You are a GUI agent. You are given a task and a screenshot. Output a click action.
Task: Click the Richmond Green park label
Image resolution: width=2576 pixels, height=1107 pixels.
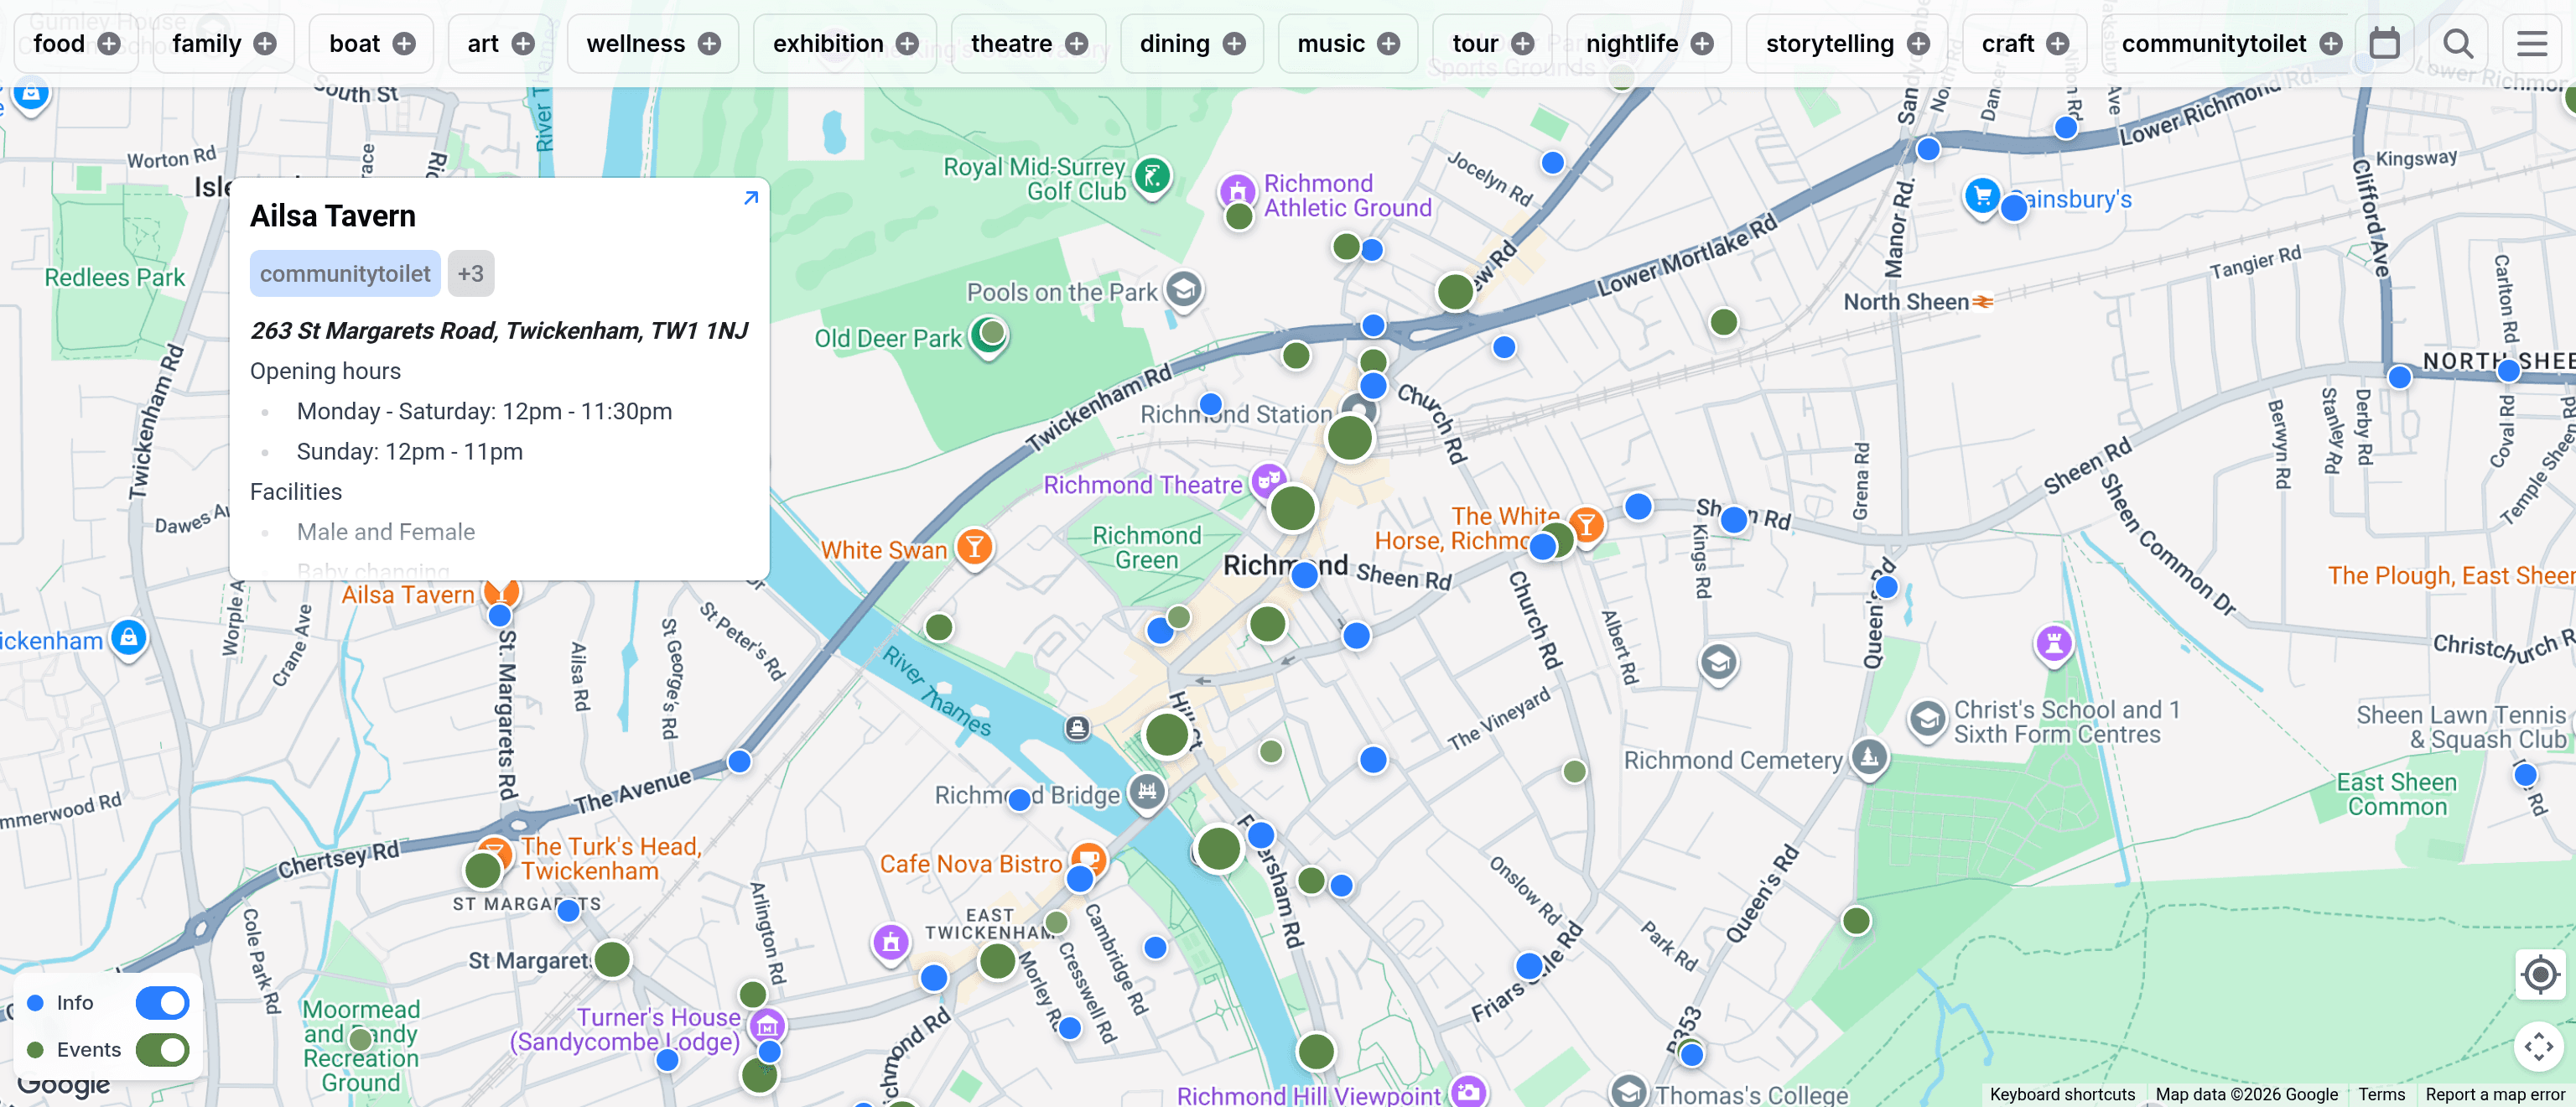1146,548
